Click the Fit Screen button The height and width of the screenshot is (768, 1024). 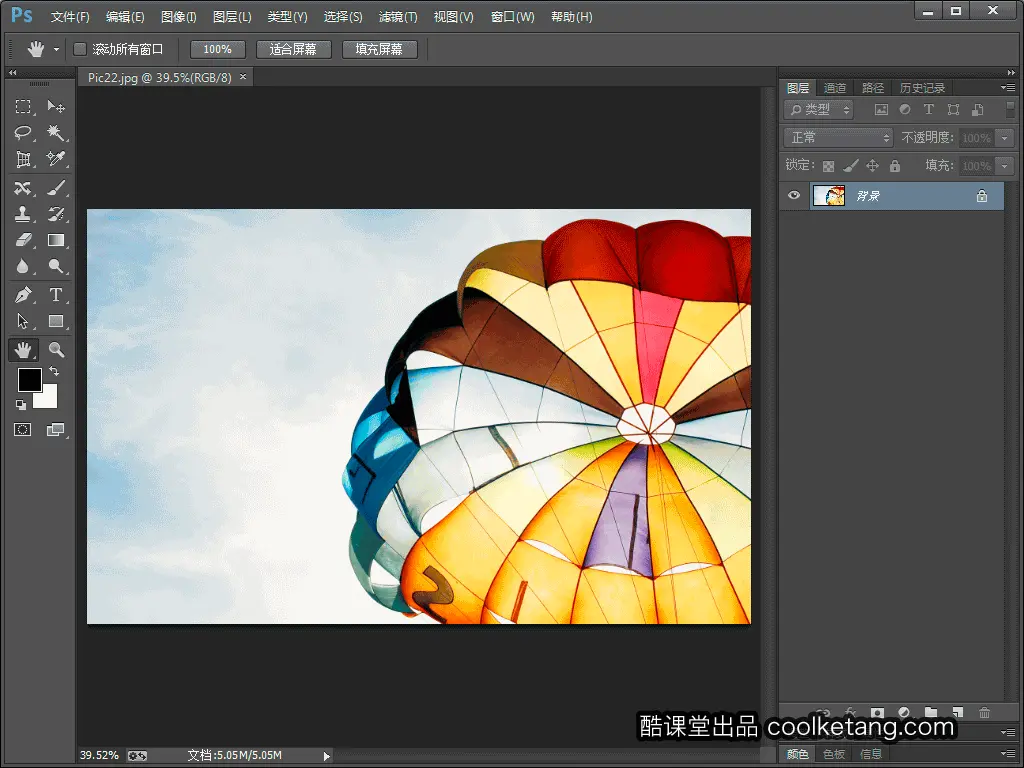click(x=293, y=49)
